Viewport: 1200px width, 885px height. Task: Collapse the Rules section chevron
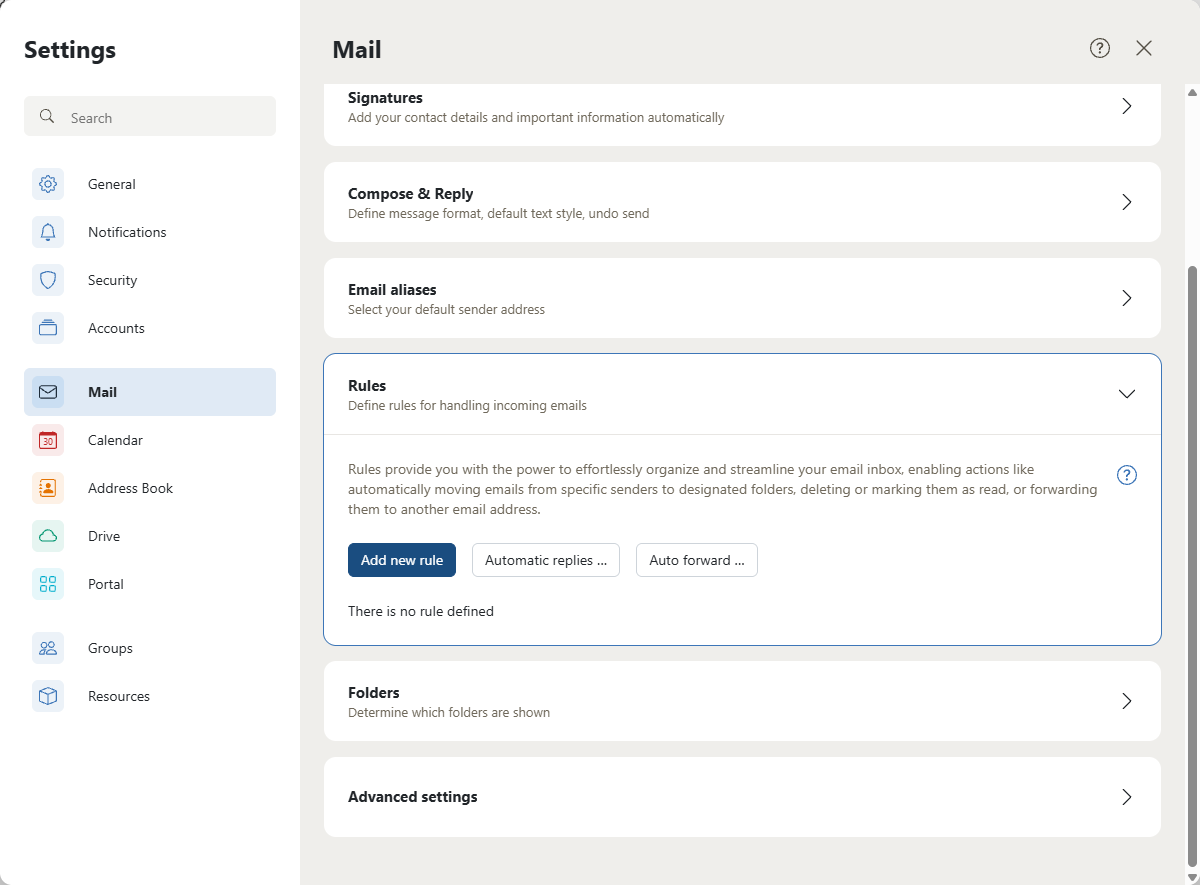1127,394
